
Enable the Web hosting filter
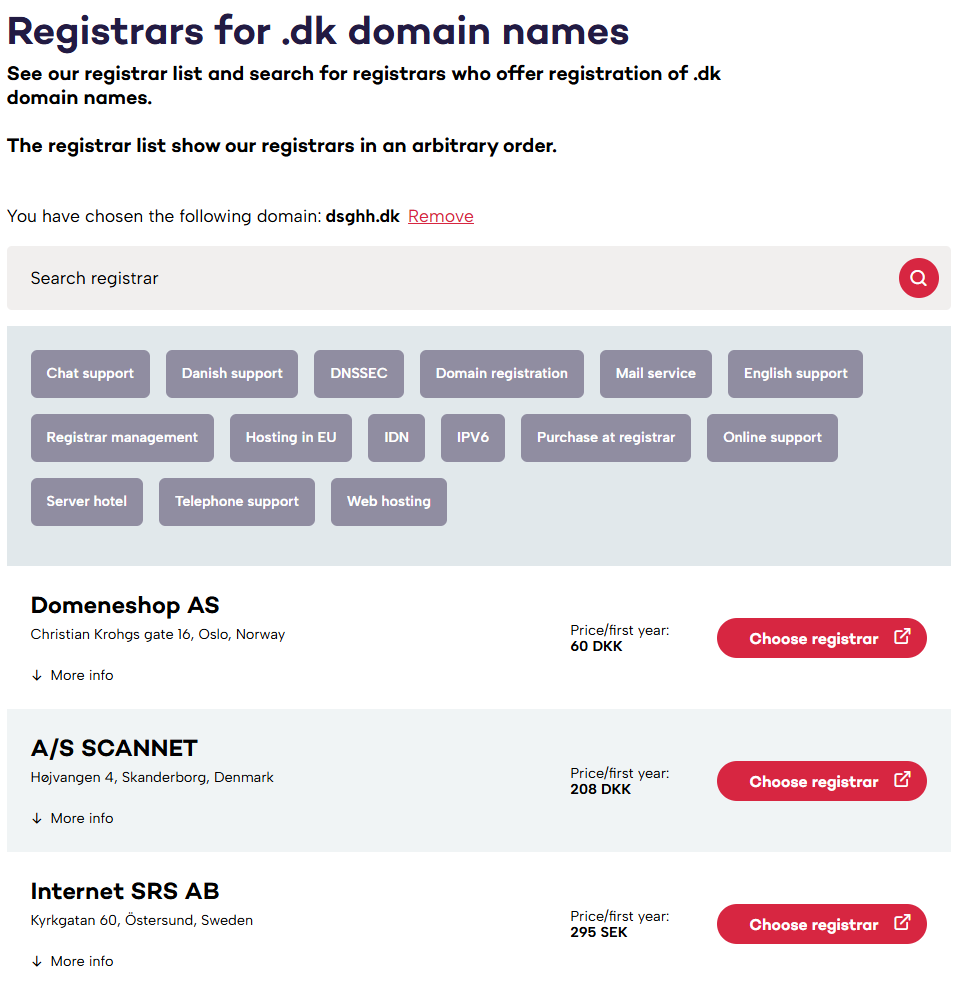(x=389, y=502)
